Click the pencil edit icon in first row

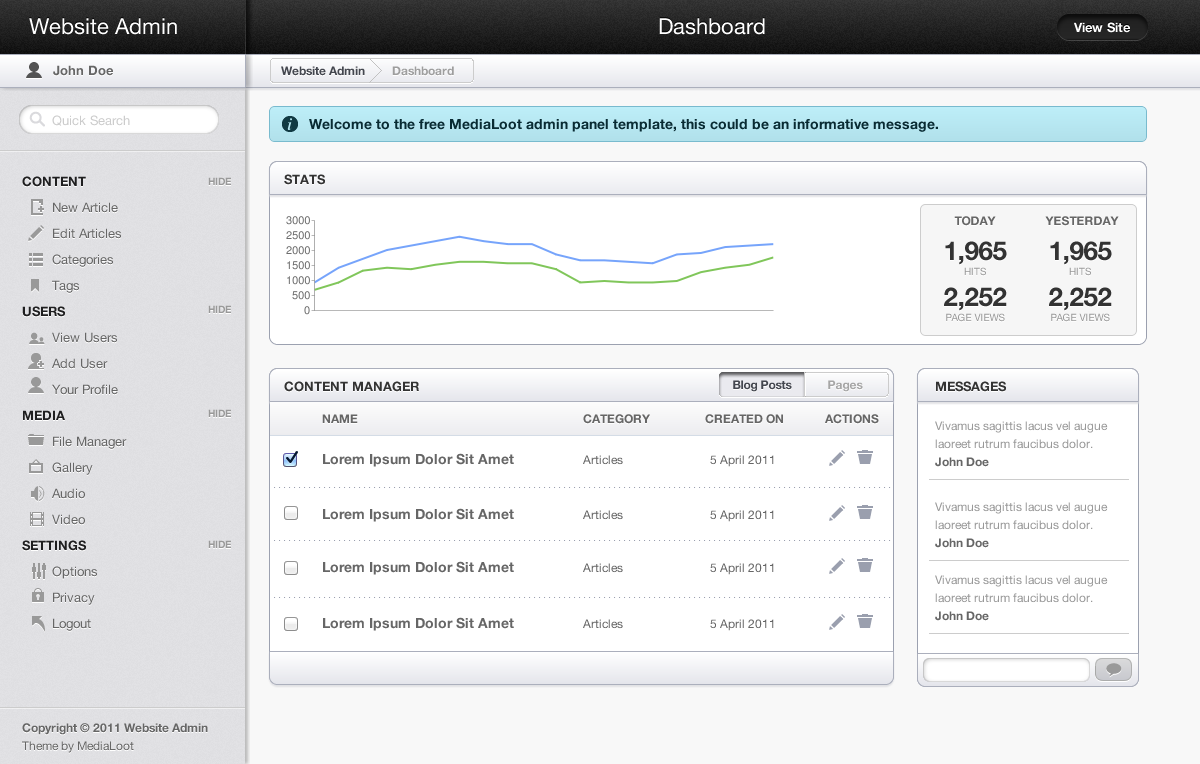(837, 458)
